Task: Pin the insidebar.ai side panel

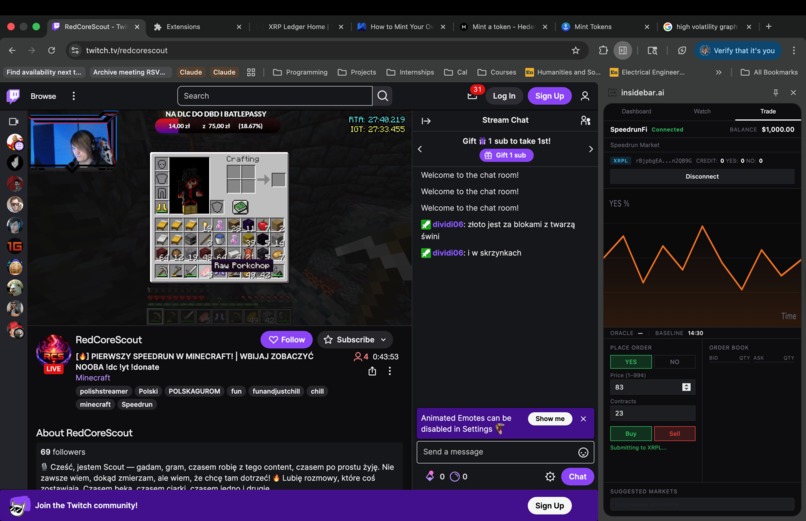Action: (776, 92)
